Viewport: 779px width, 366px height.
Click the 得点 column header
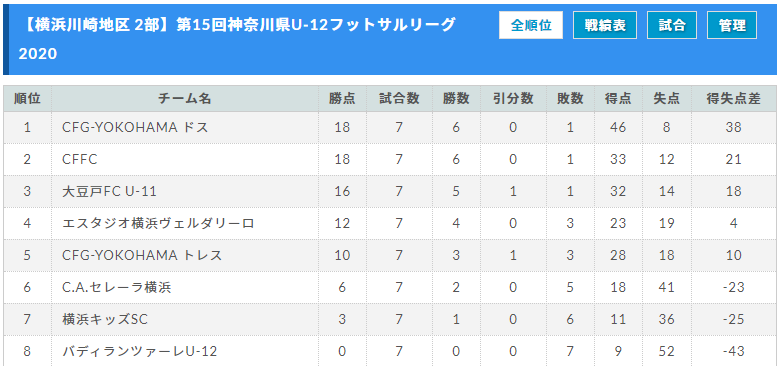619,99
